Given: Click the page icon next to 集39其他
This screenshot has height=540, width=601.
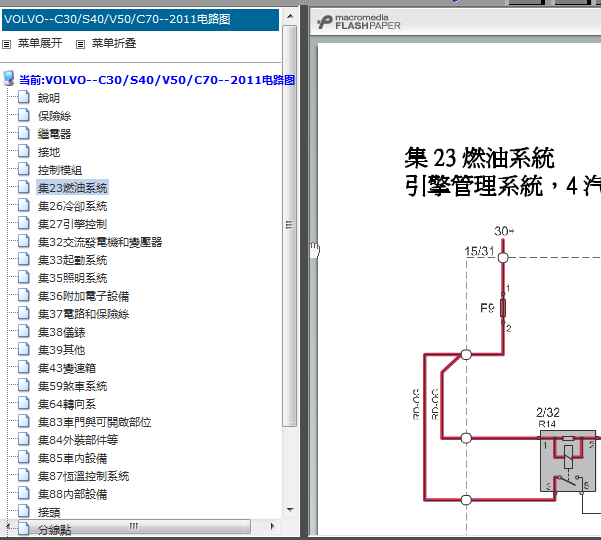Looking at the screenshot, I should [24, 349].
